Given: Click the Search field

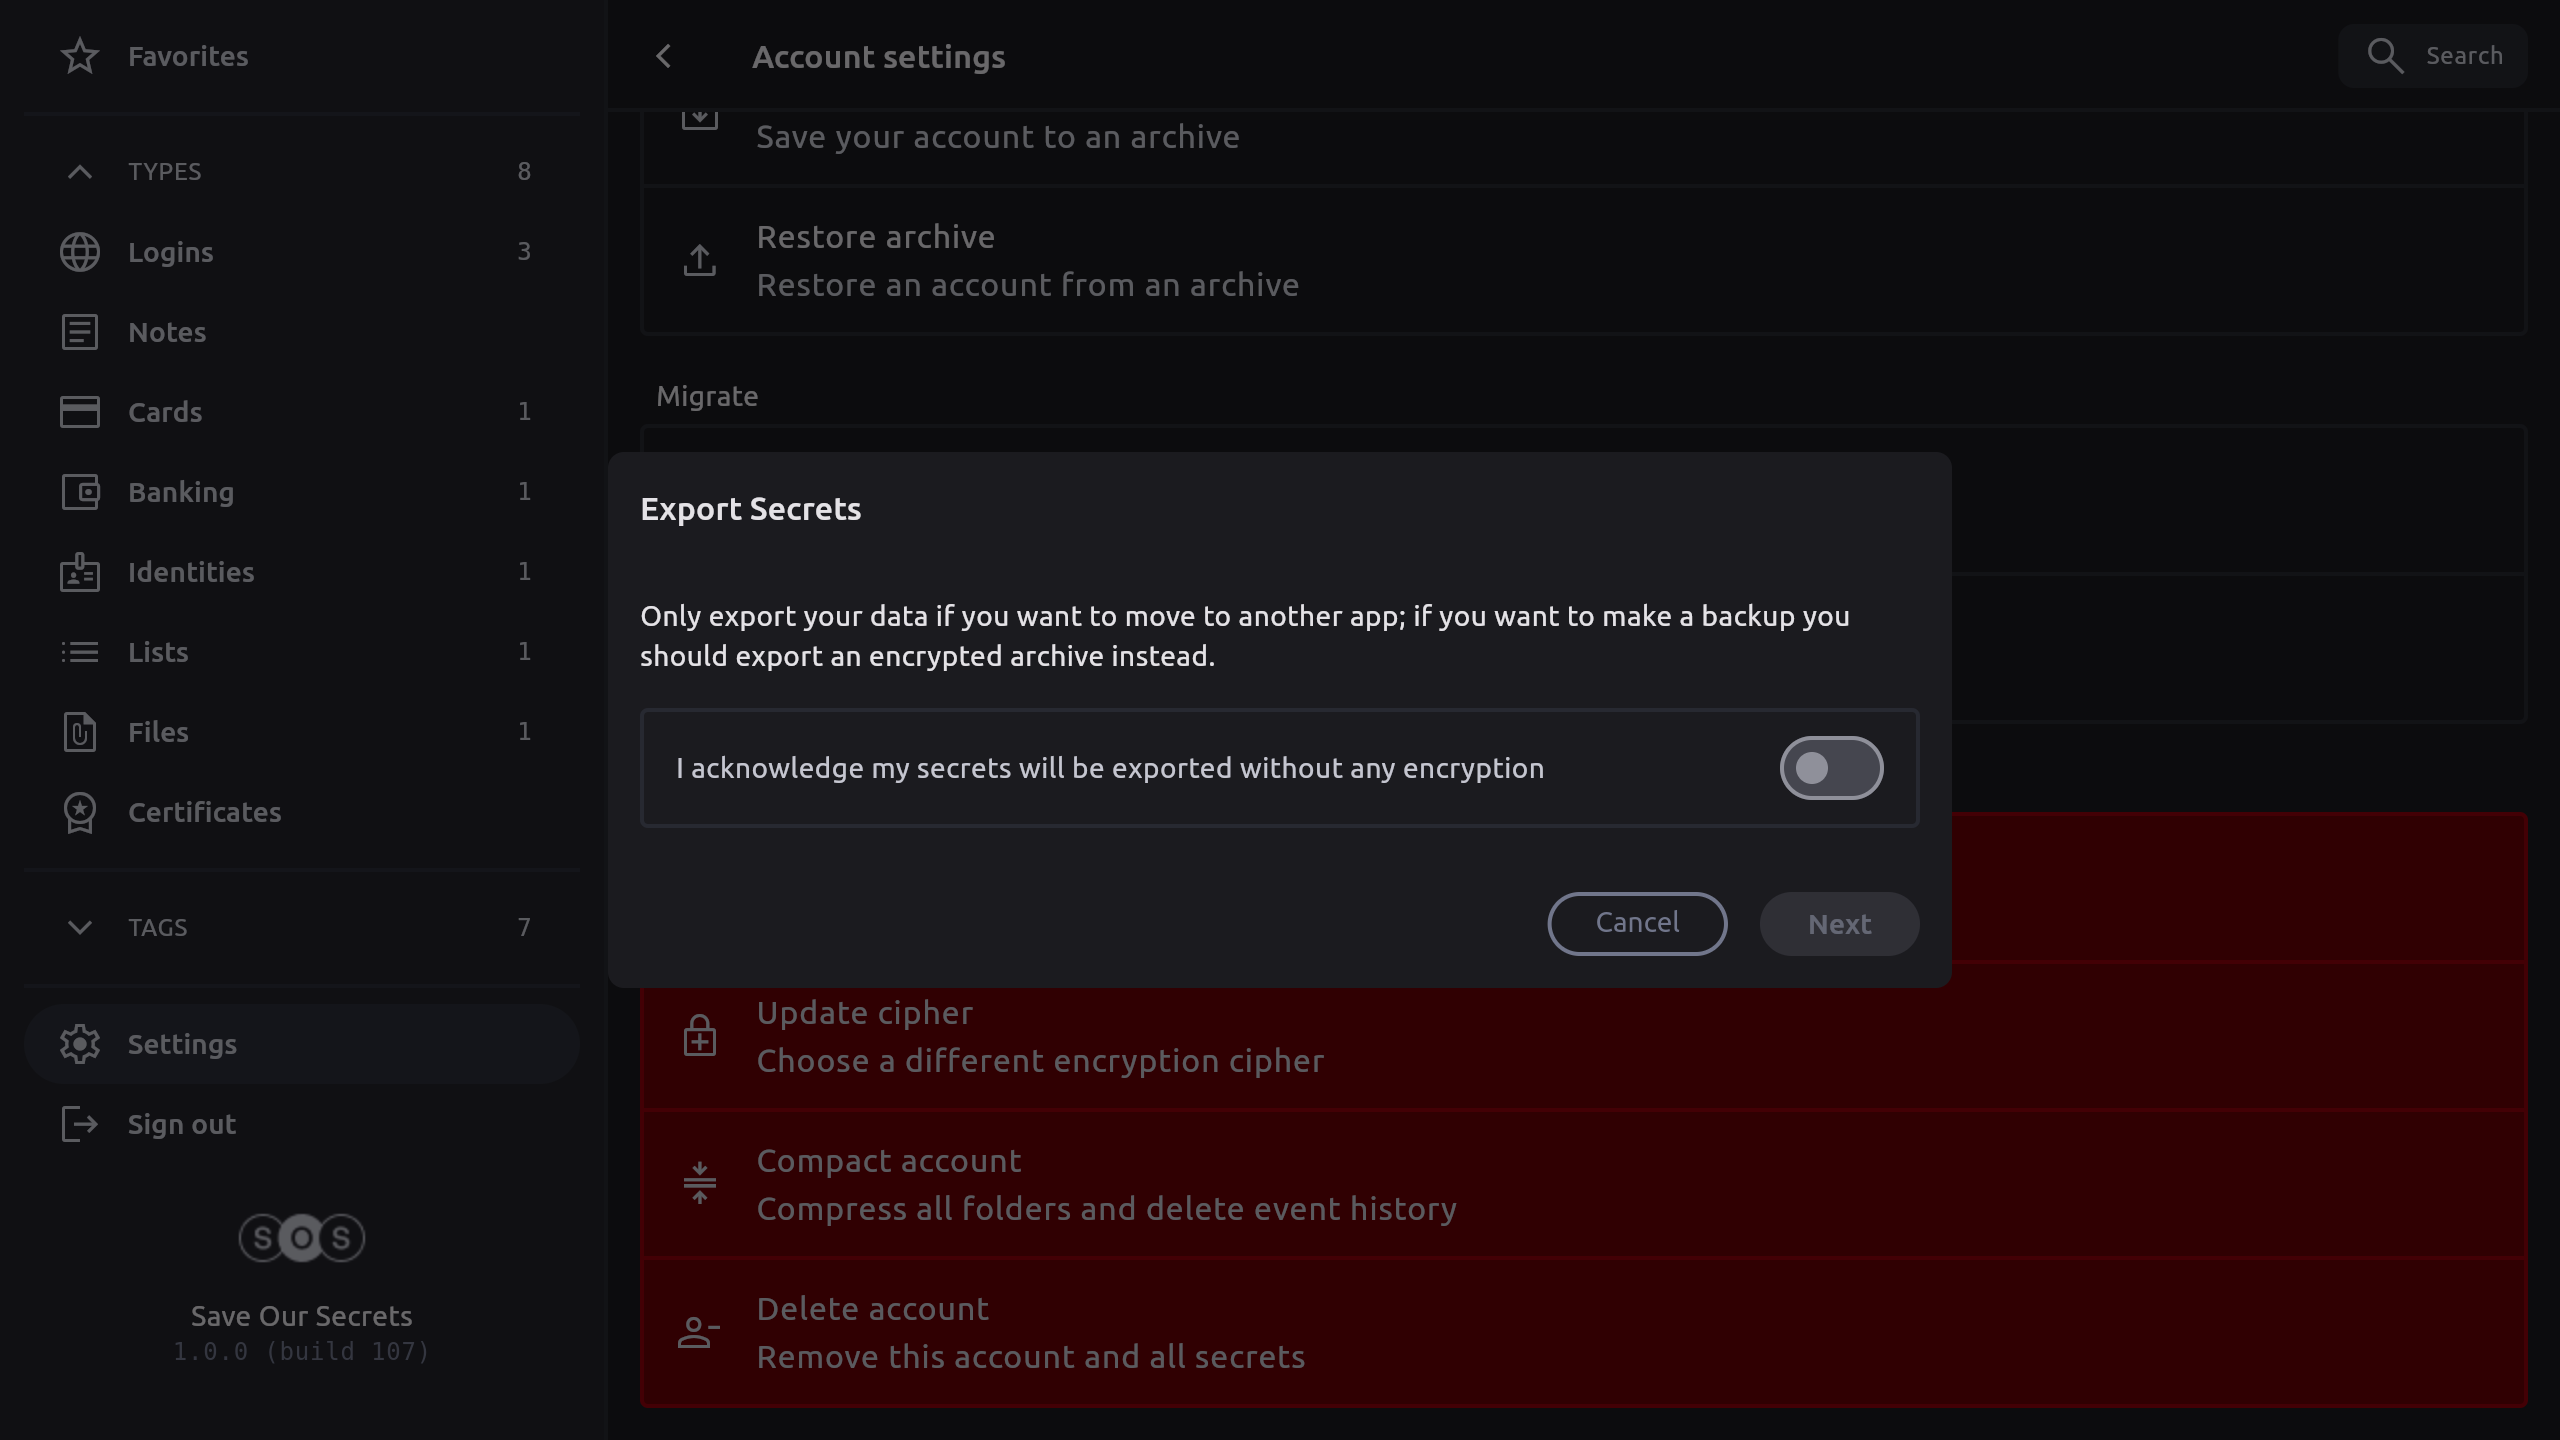Looking at the screenshot, I should 2434,56.
